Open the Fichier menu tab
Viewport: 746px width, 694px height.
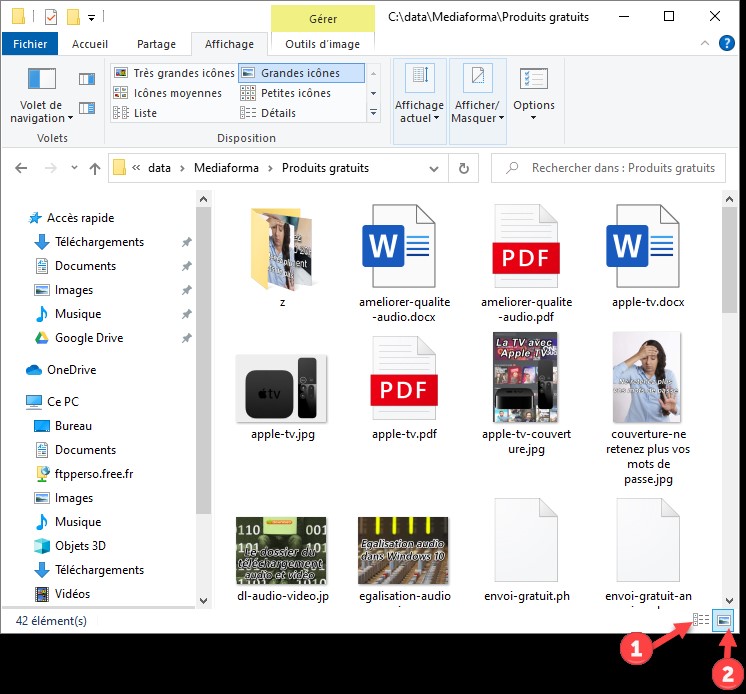(30, 44)
